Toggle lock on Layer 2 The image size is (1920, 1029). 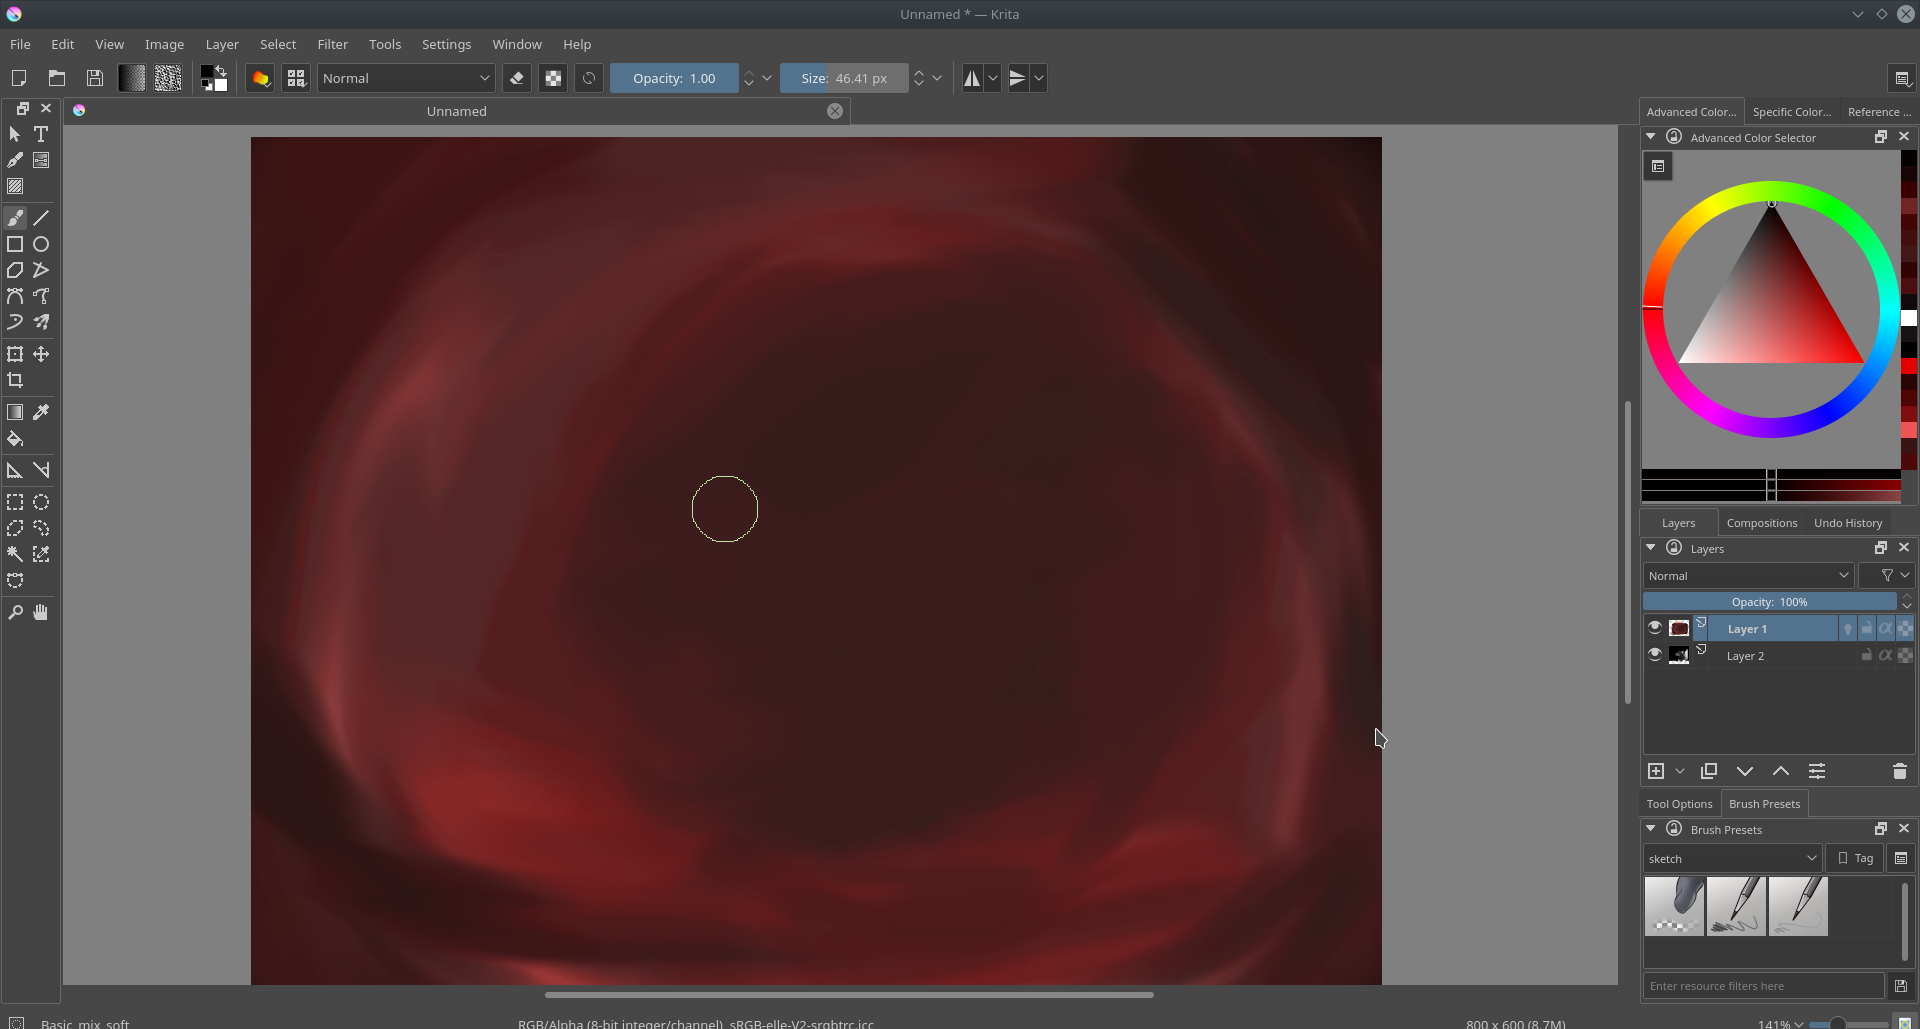coord(1867,655)
